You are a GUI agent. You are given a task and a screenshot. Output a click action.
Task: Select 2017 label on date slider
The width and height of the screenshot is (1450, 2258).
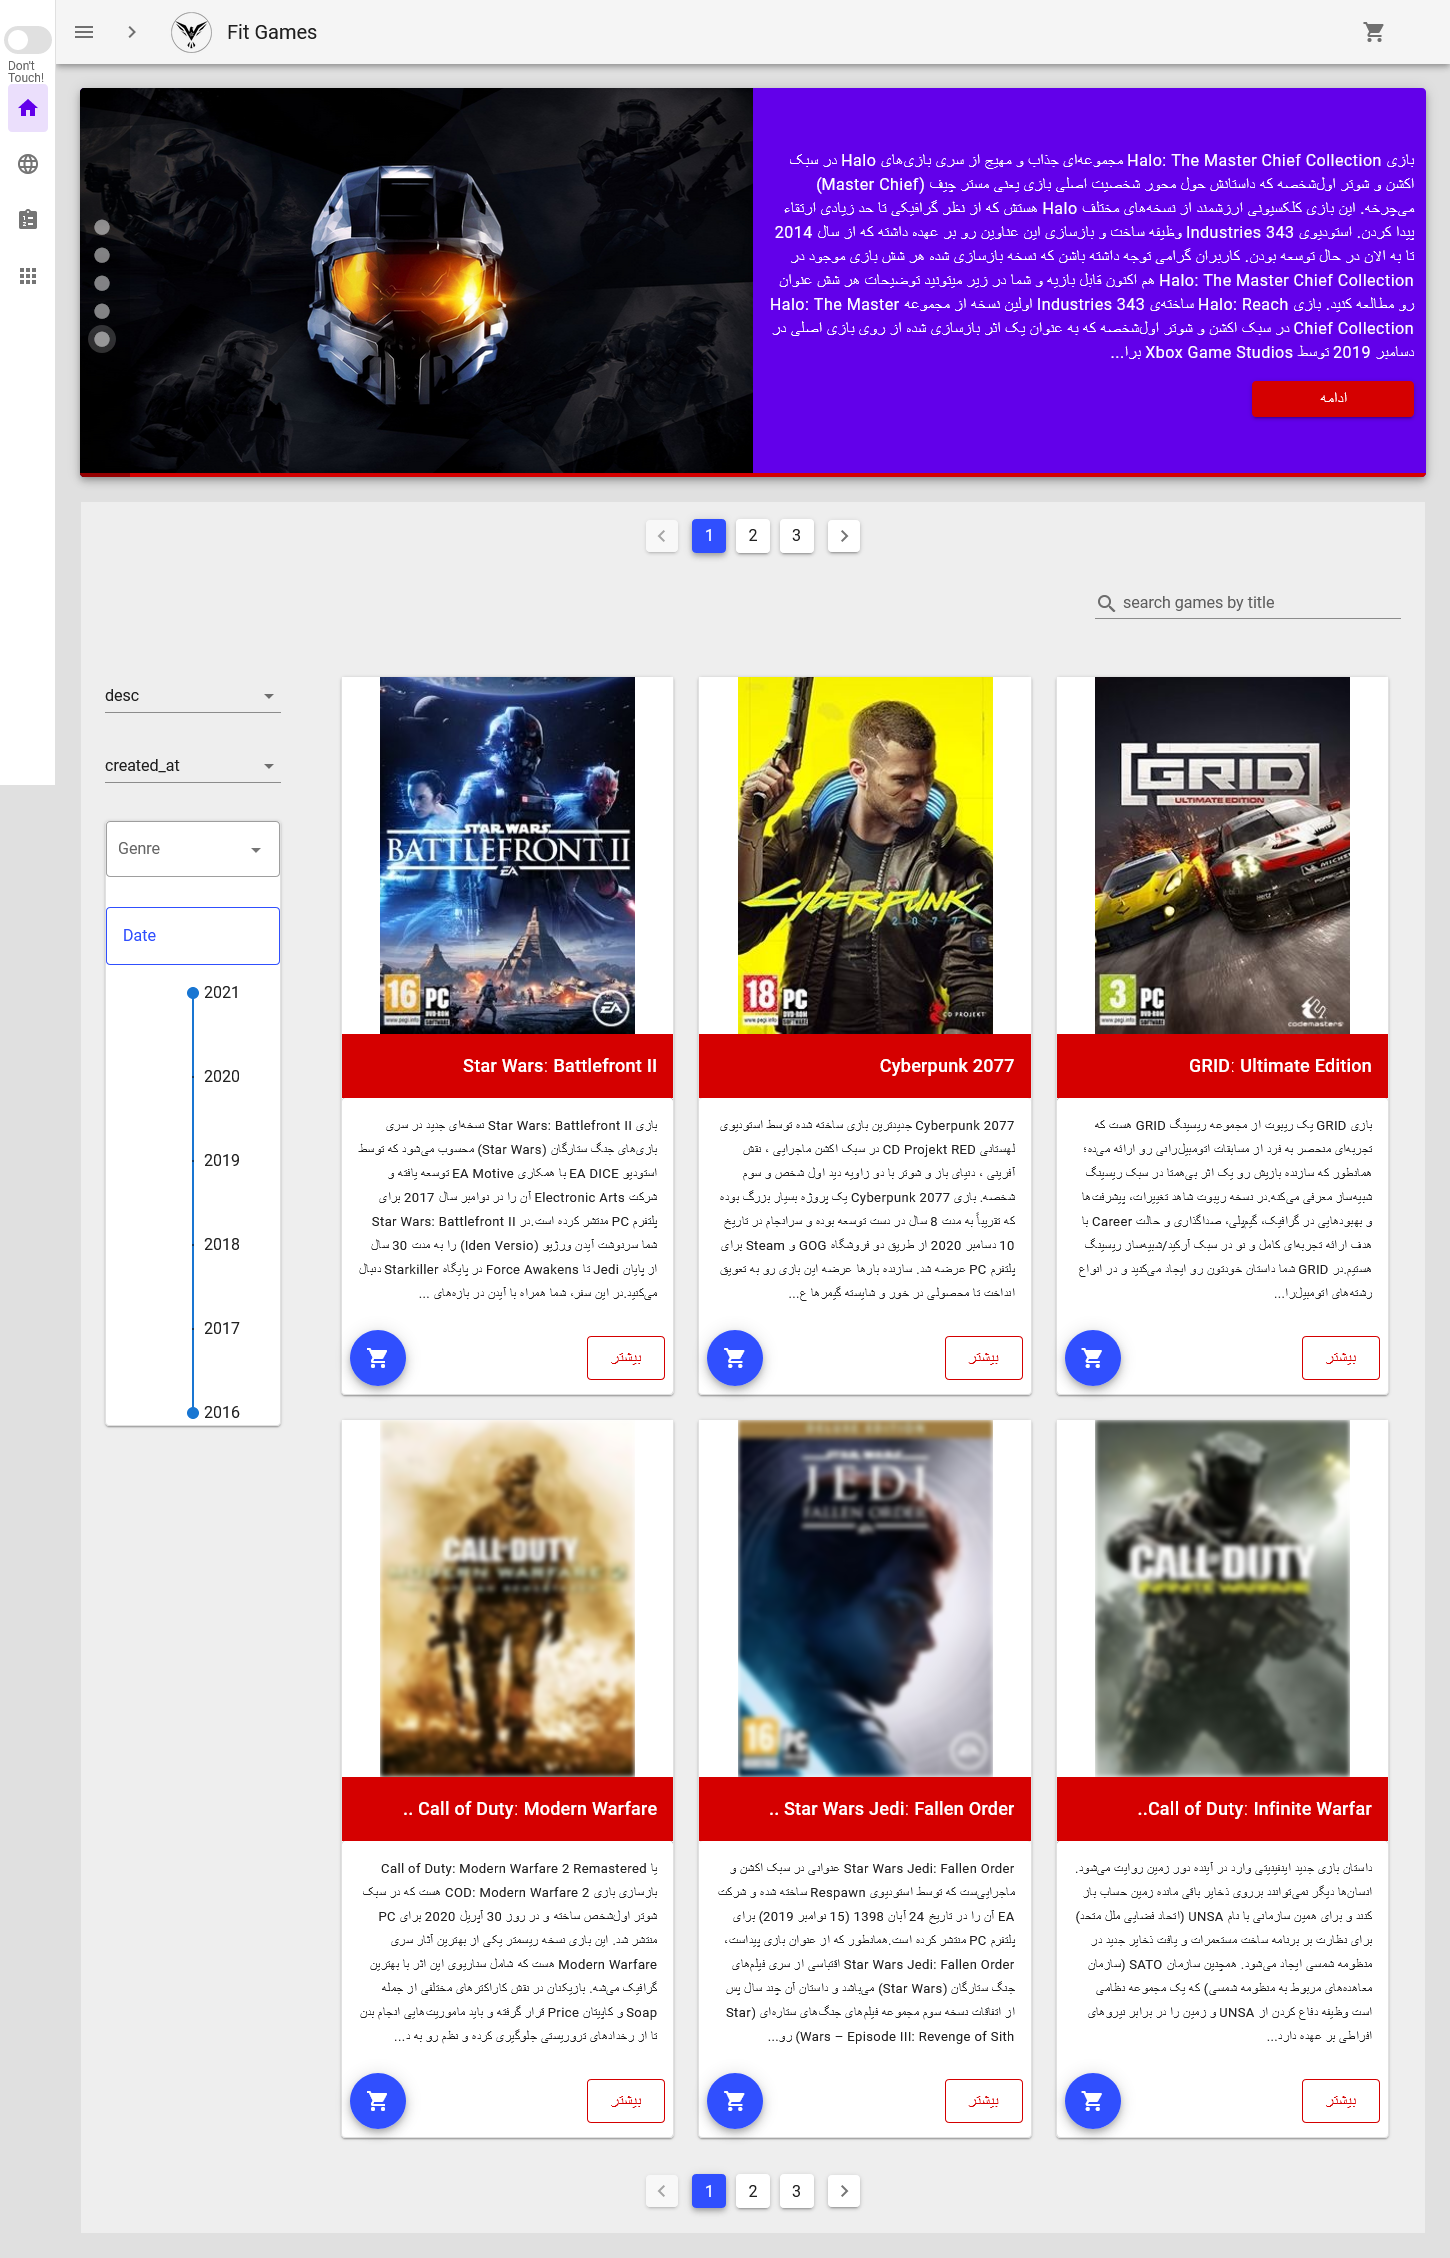tap(221, 1329)
